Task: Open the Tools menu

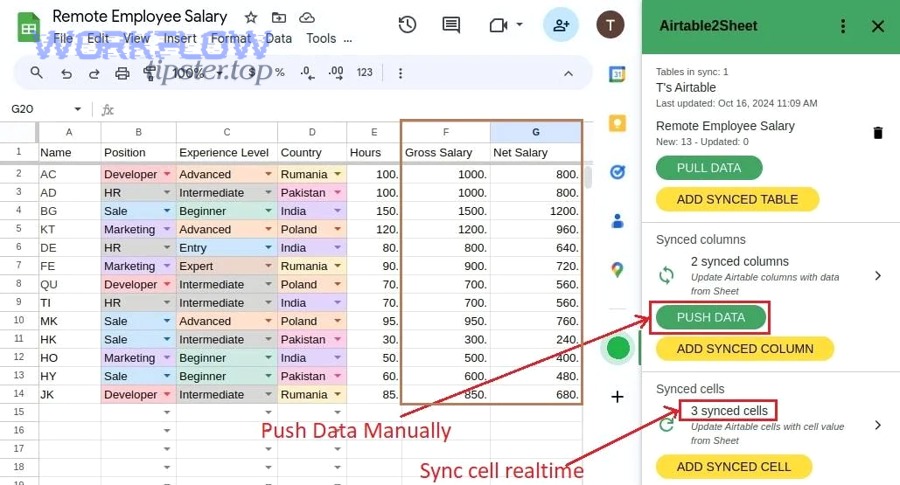Action: click(321, 38)
